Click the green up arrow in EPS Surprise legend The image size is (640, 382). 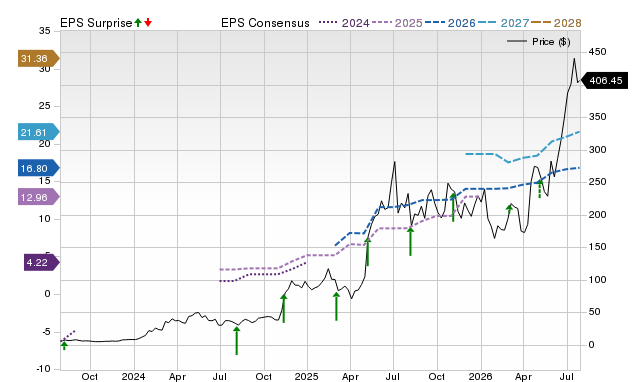point(138,22)
